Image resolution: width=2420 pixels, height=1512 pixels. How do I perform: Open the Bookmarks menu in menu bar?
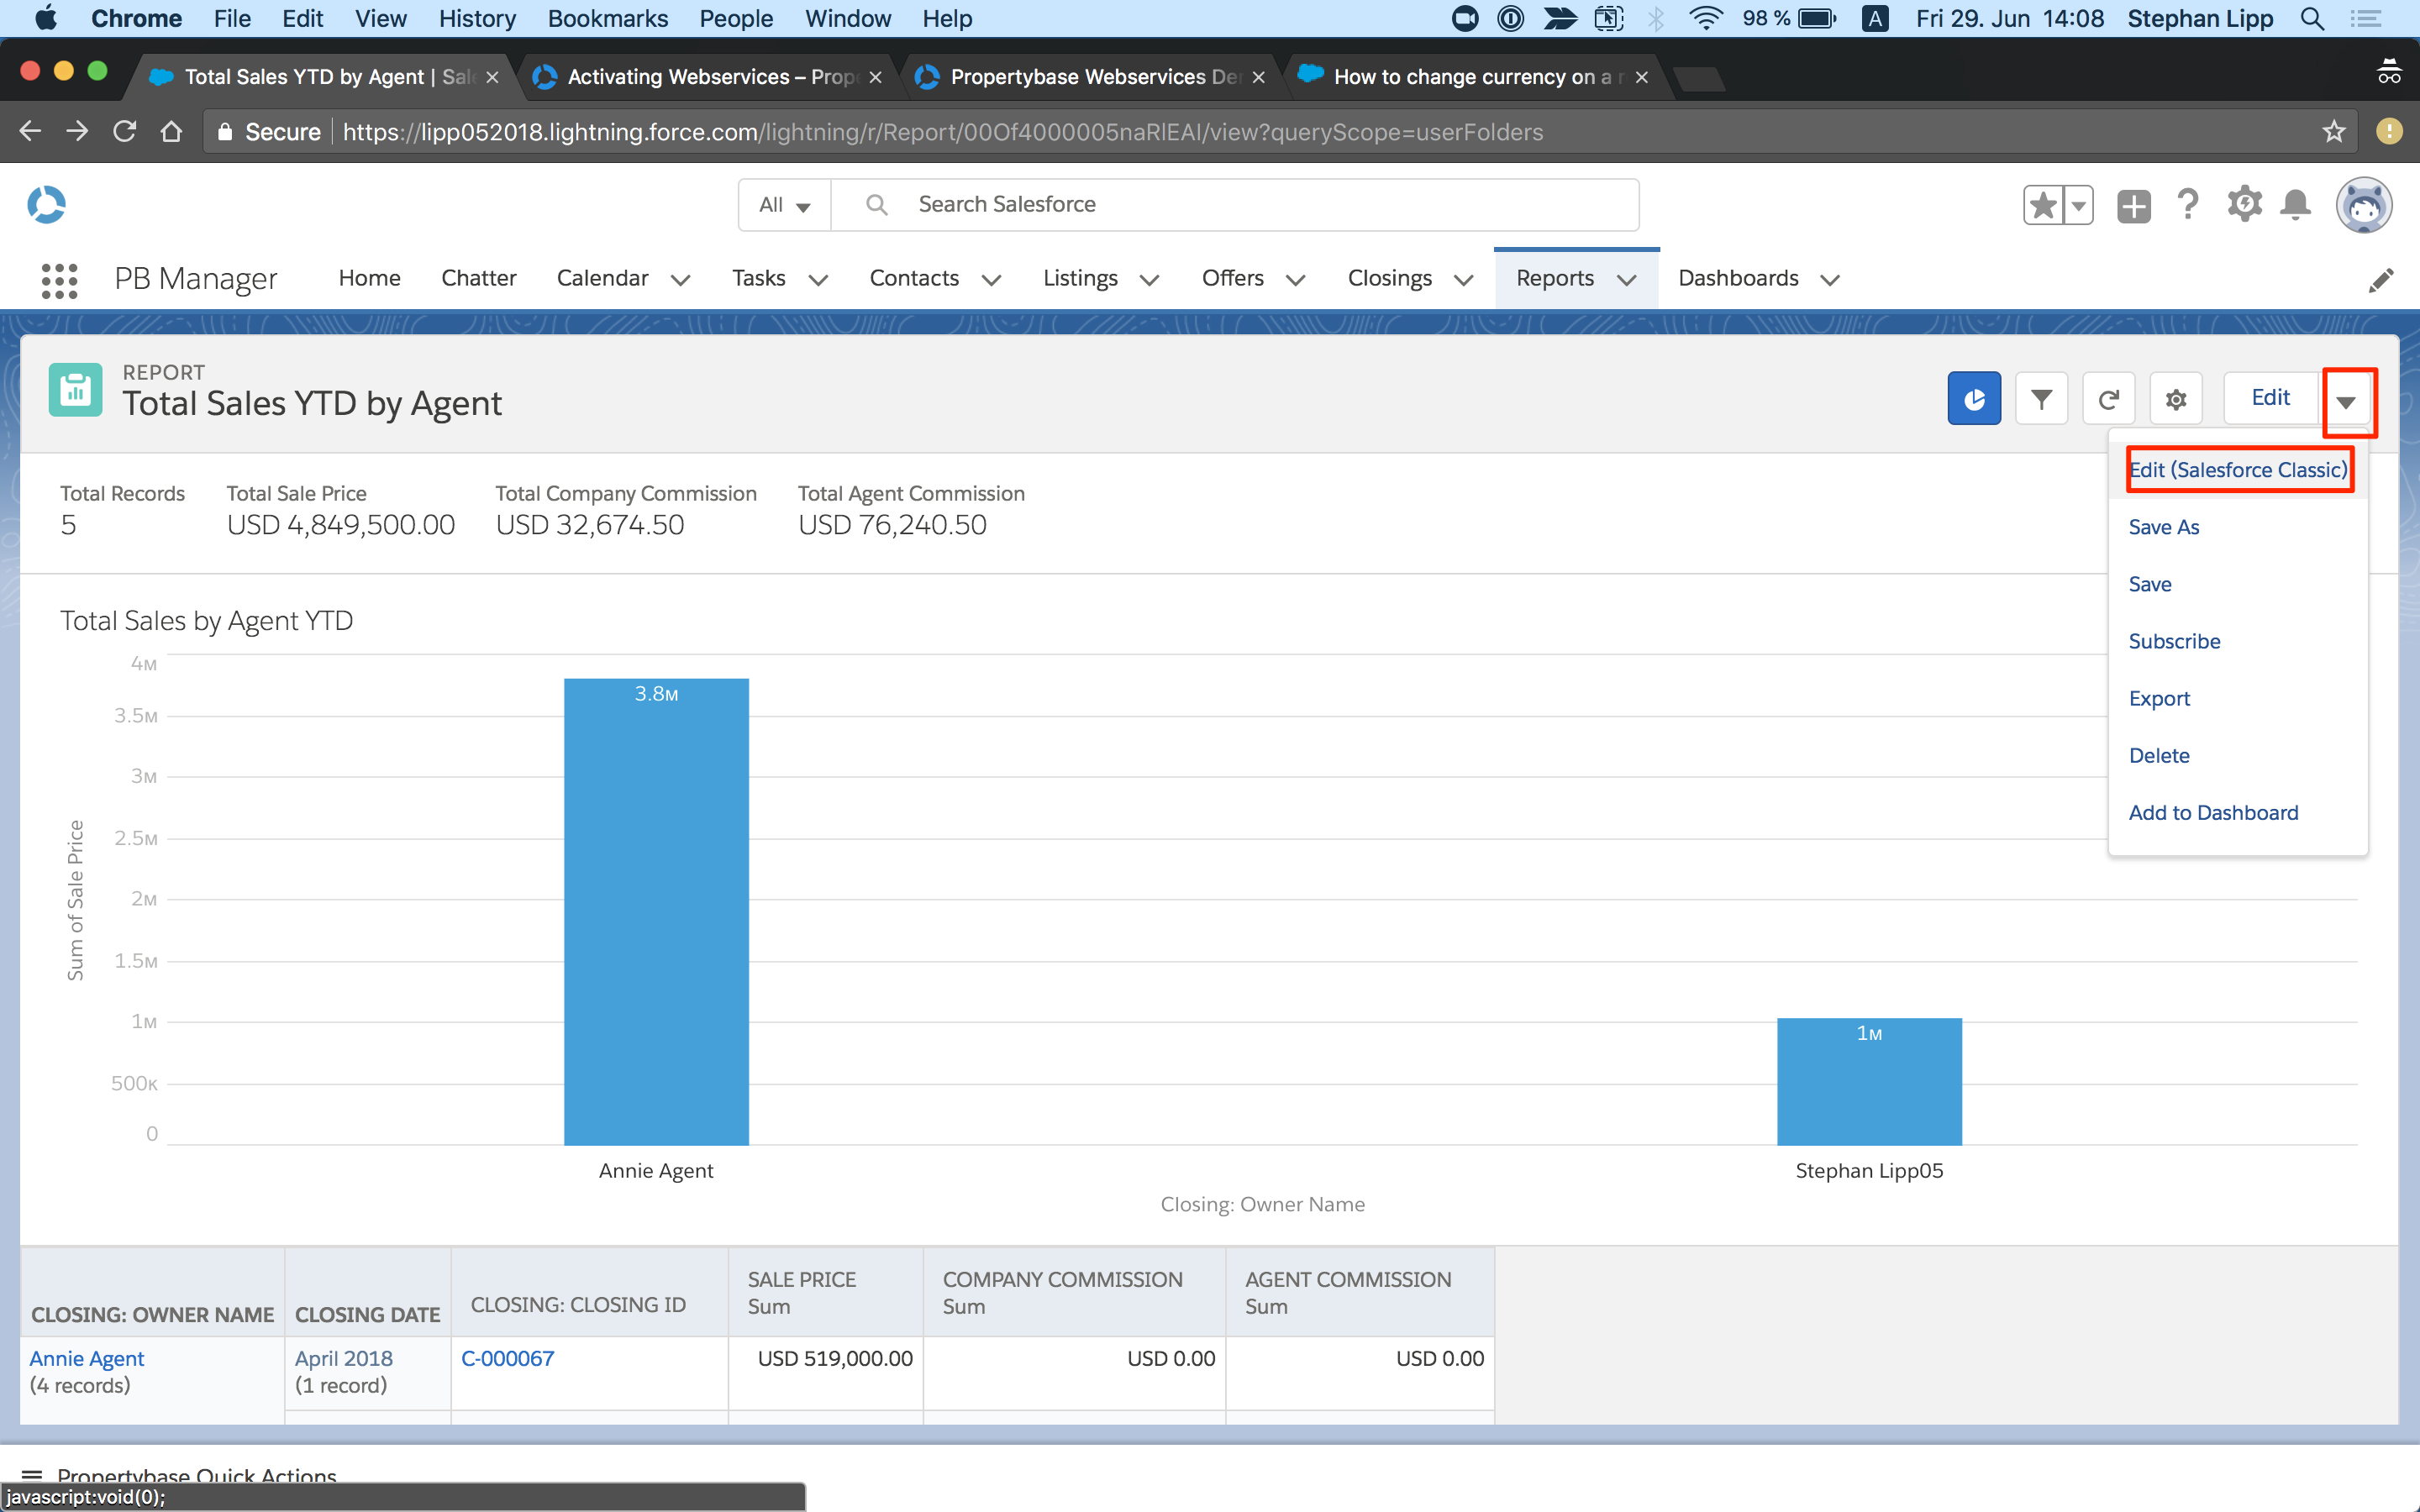pos(607,18)
